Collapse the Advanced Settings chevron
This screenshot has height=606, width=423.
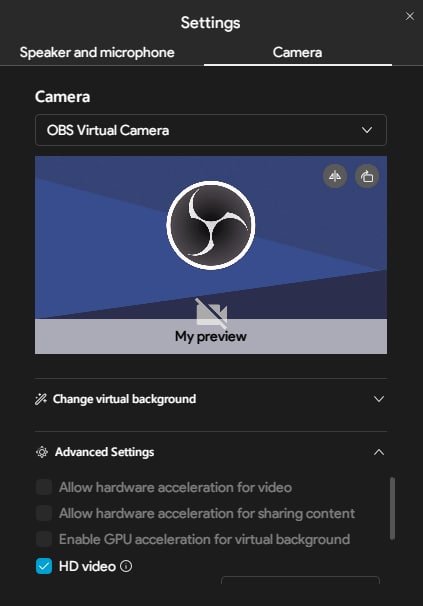coord(379,452)
